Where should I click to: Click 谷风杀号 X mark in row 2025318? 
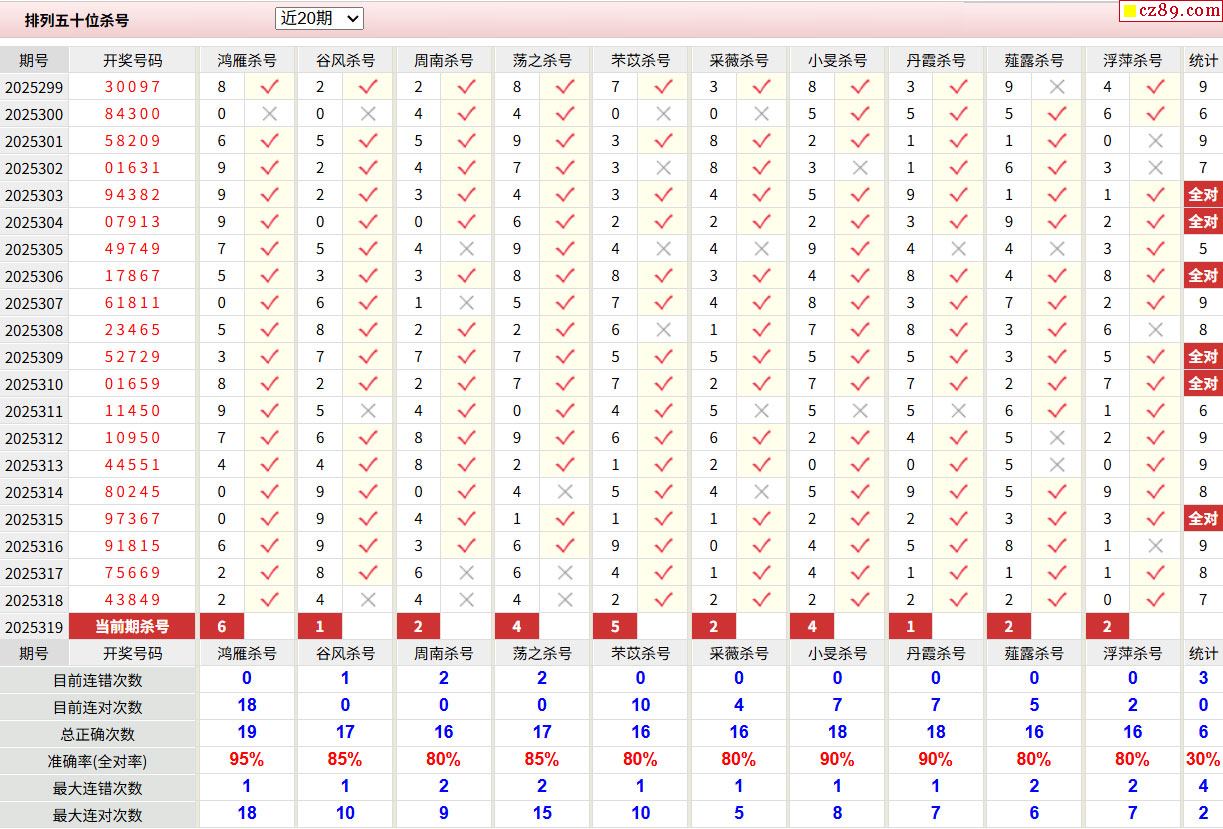pyautogui.click(x=368, y=600)
